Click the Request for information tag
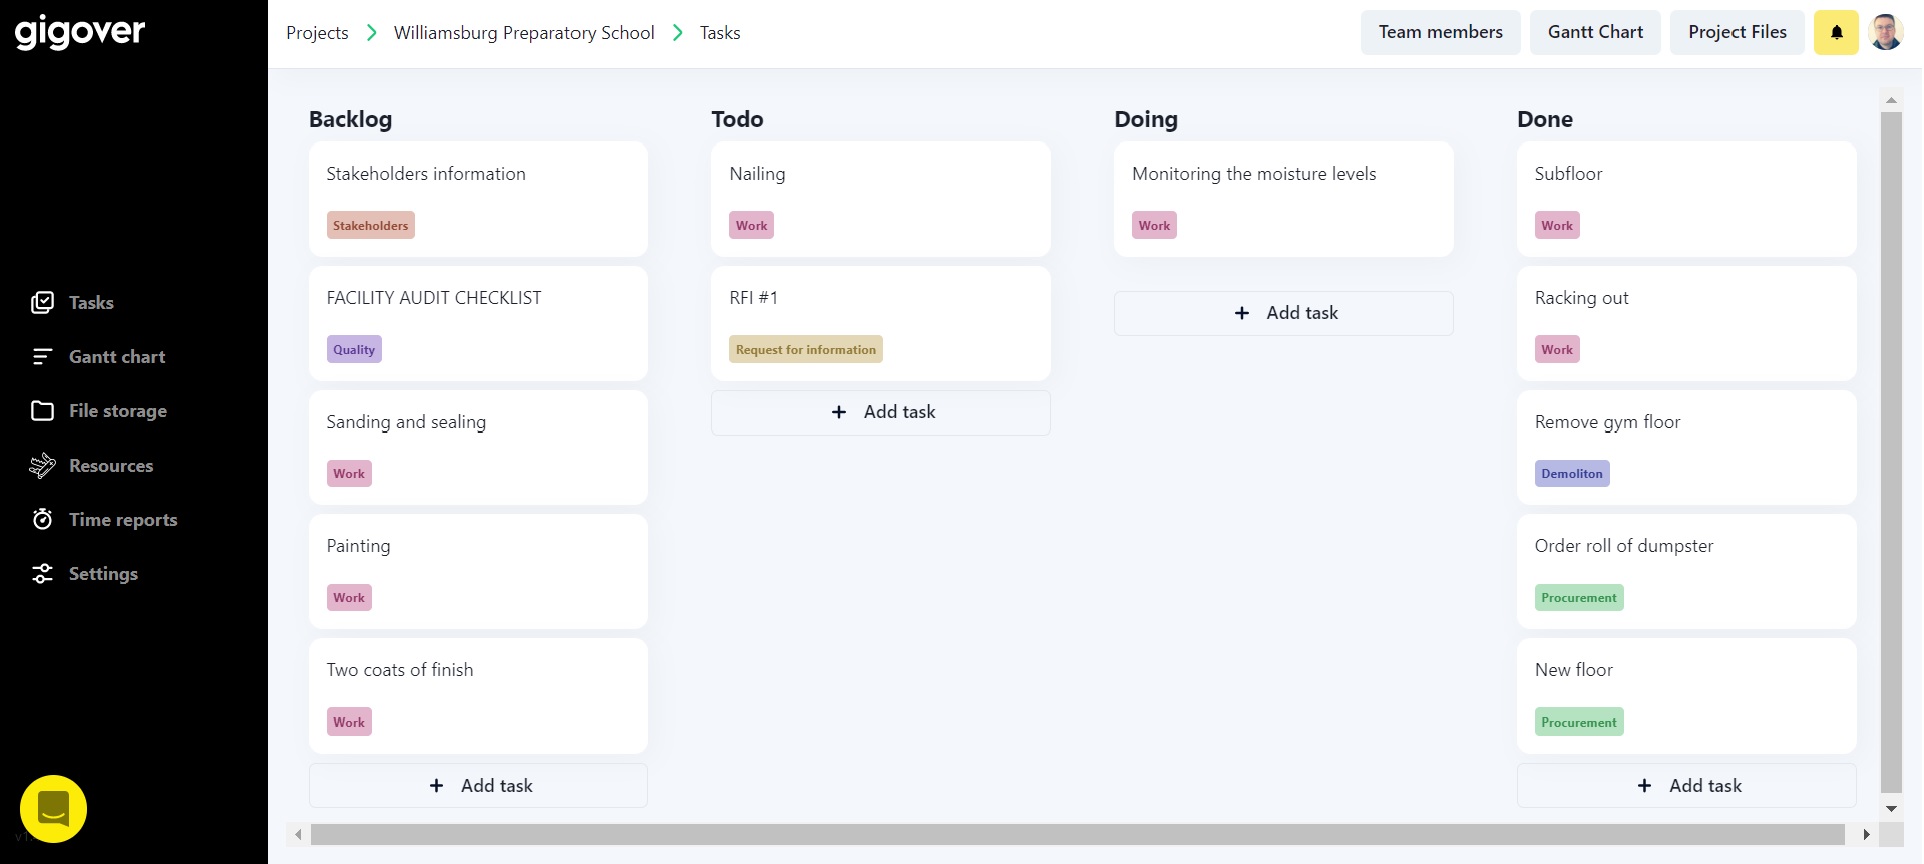The image size is (1924, 864). coord(806,350)
